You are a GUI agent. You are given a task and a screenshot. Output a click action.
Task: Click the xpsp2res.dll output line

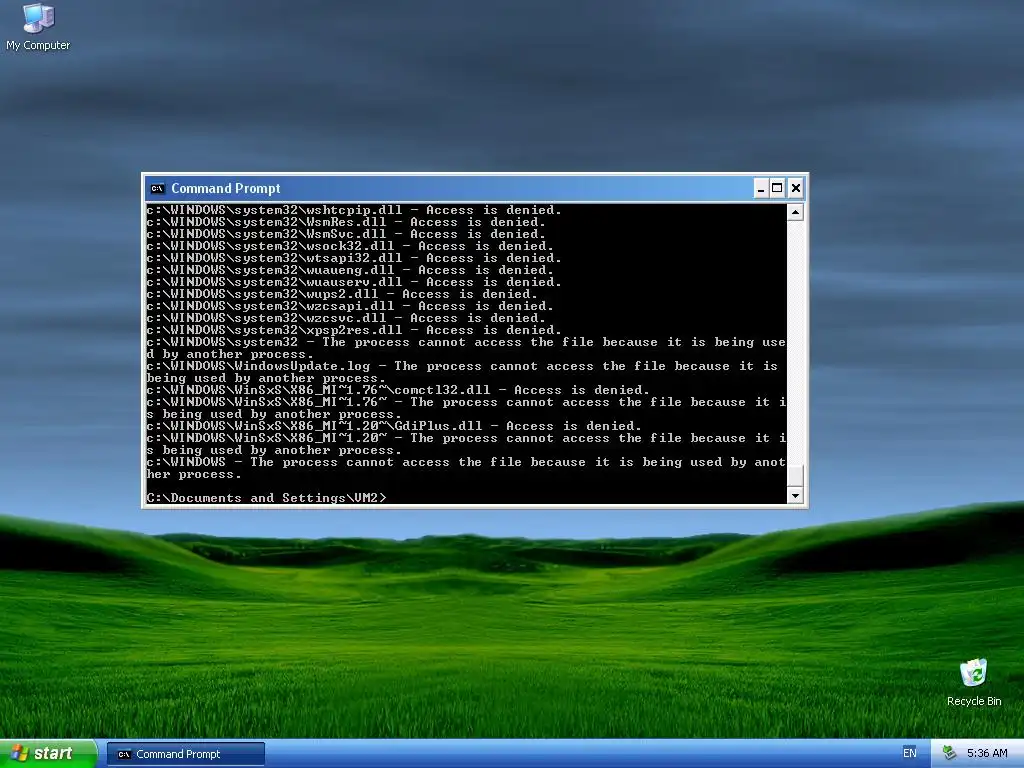pyautogui.click(x=354, y=330)
